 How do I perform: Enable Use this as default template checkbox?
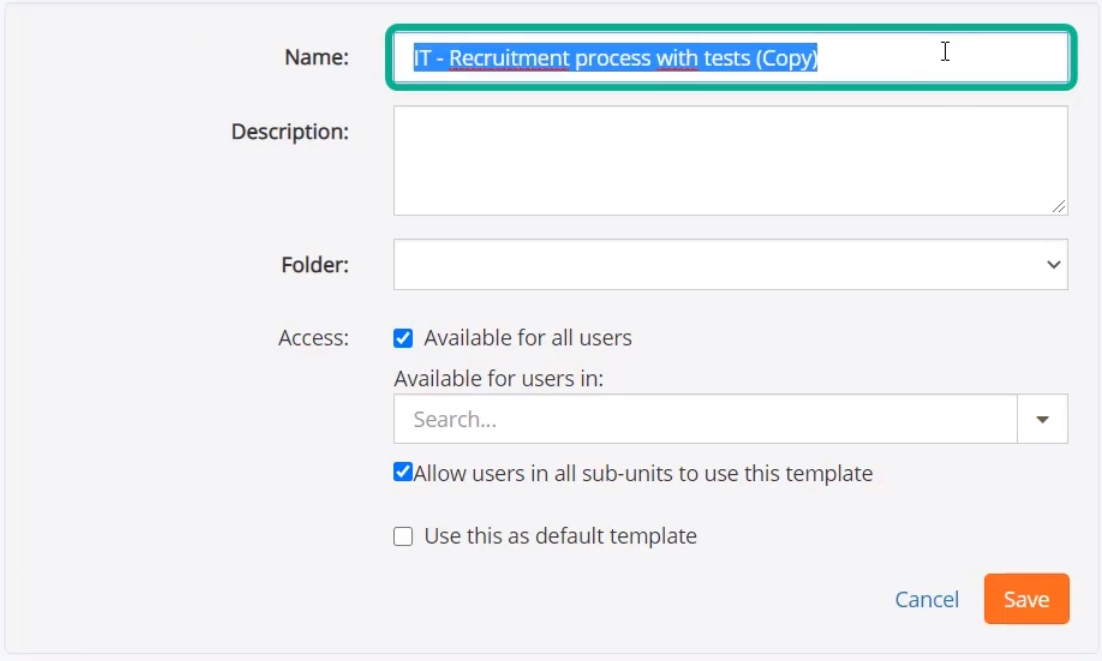(x=403, y=537)
